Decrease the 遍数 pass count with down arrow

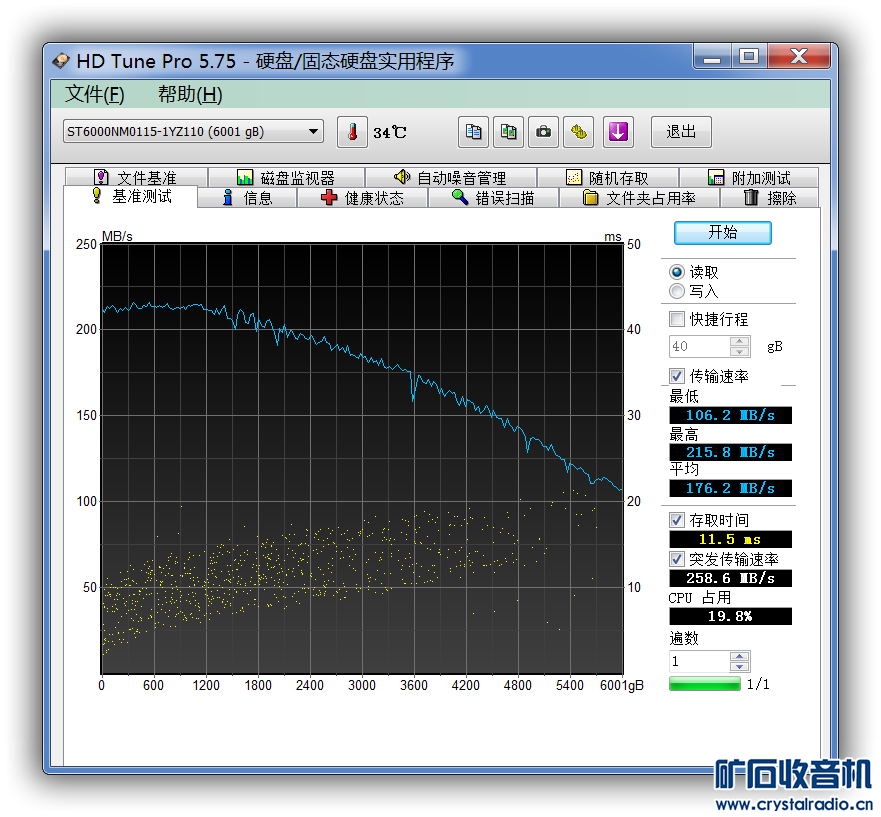[x=739, y=666]
